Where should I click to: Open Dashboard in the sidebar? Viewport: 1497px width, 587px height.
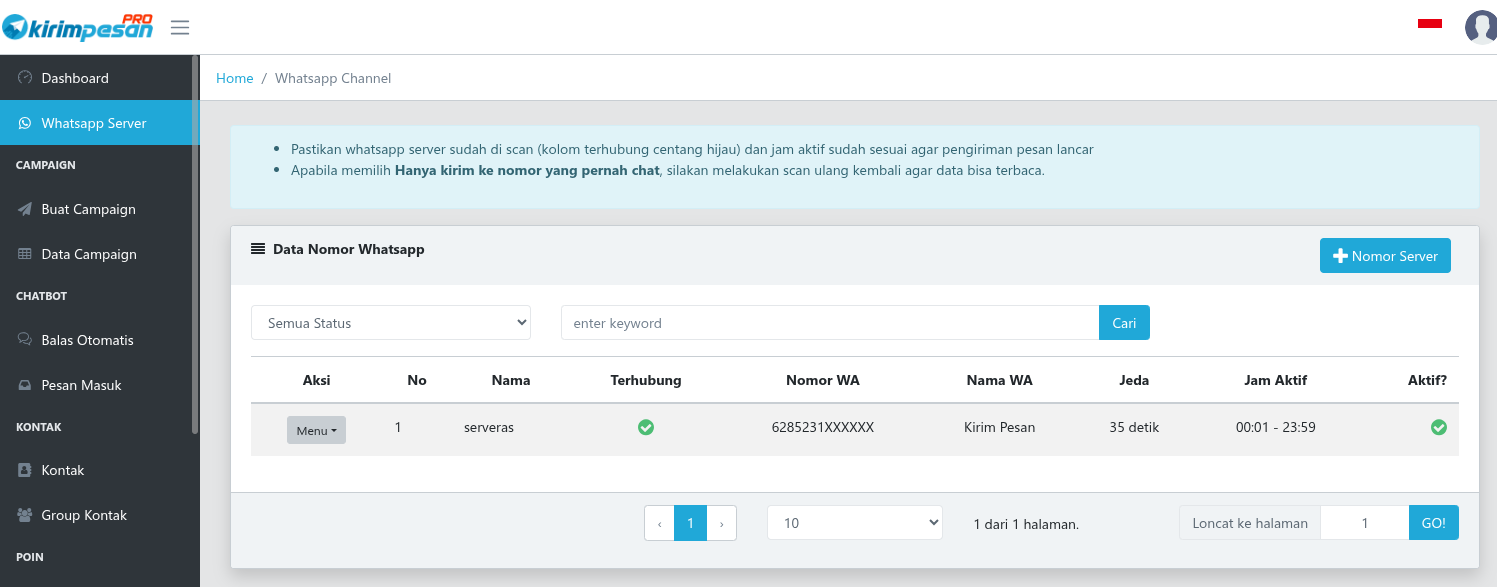coord(75,78)
